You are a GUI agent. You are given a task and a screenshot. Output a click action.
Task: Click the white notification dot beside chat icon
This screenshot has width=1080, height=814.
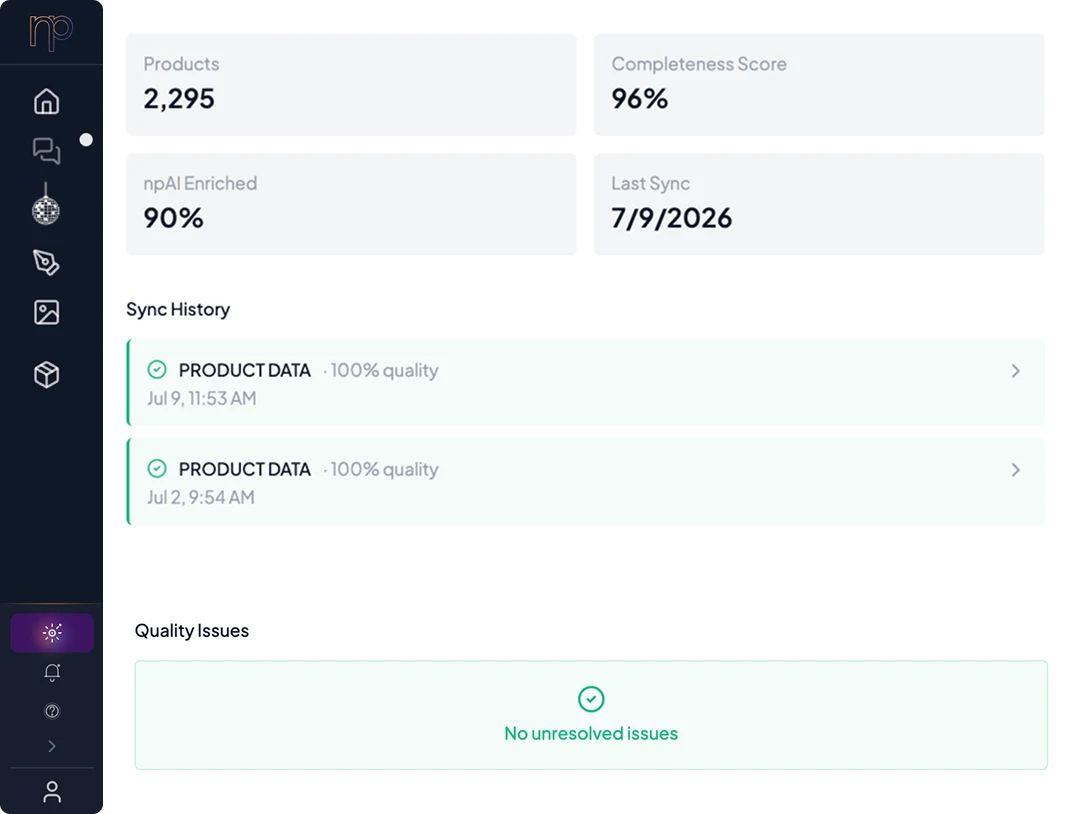(86, 140)
